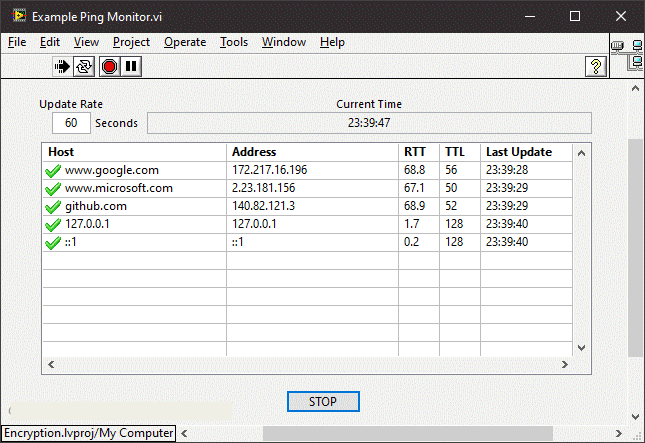
Task: Open the Tools menu
Action: coord(234,42)
